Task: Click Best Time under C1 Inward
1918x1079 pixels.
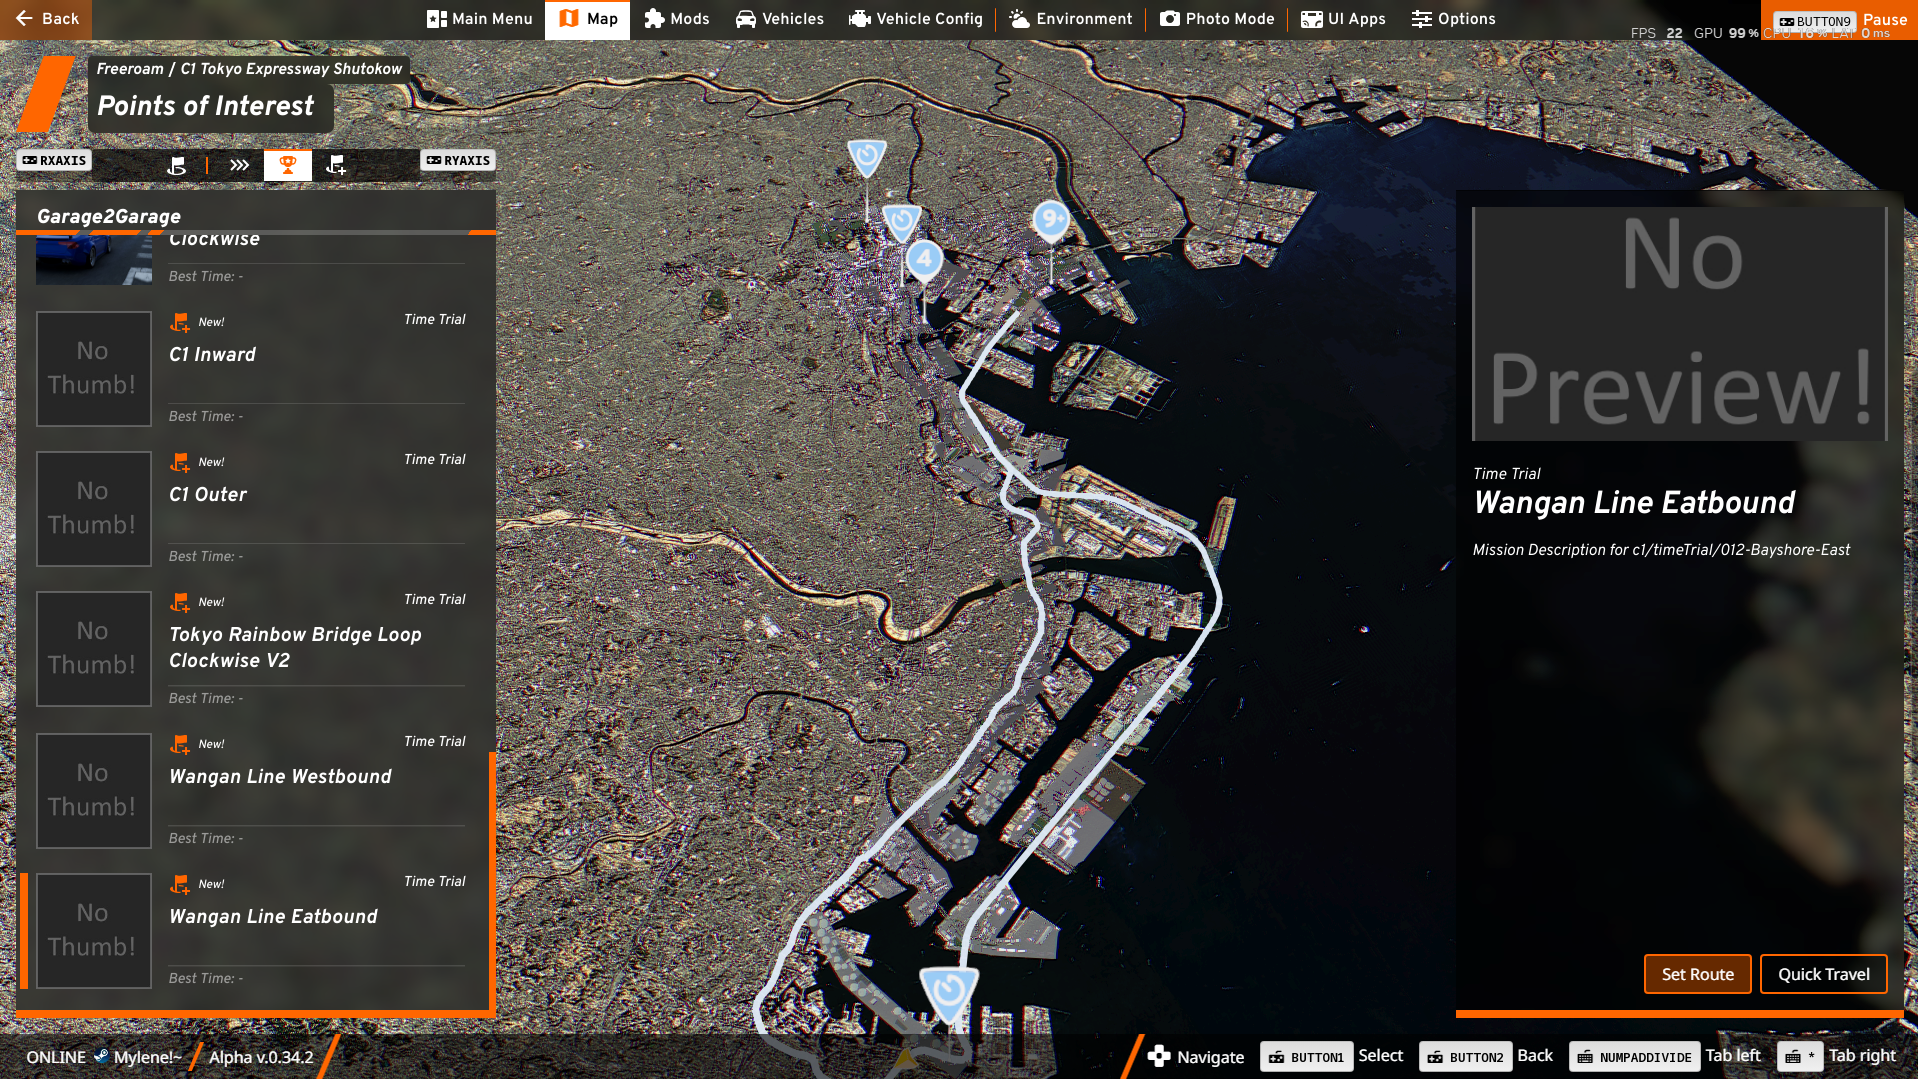Action: [206, 416]
